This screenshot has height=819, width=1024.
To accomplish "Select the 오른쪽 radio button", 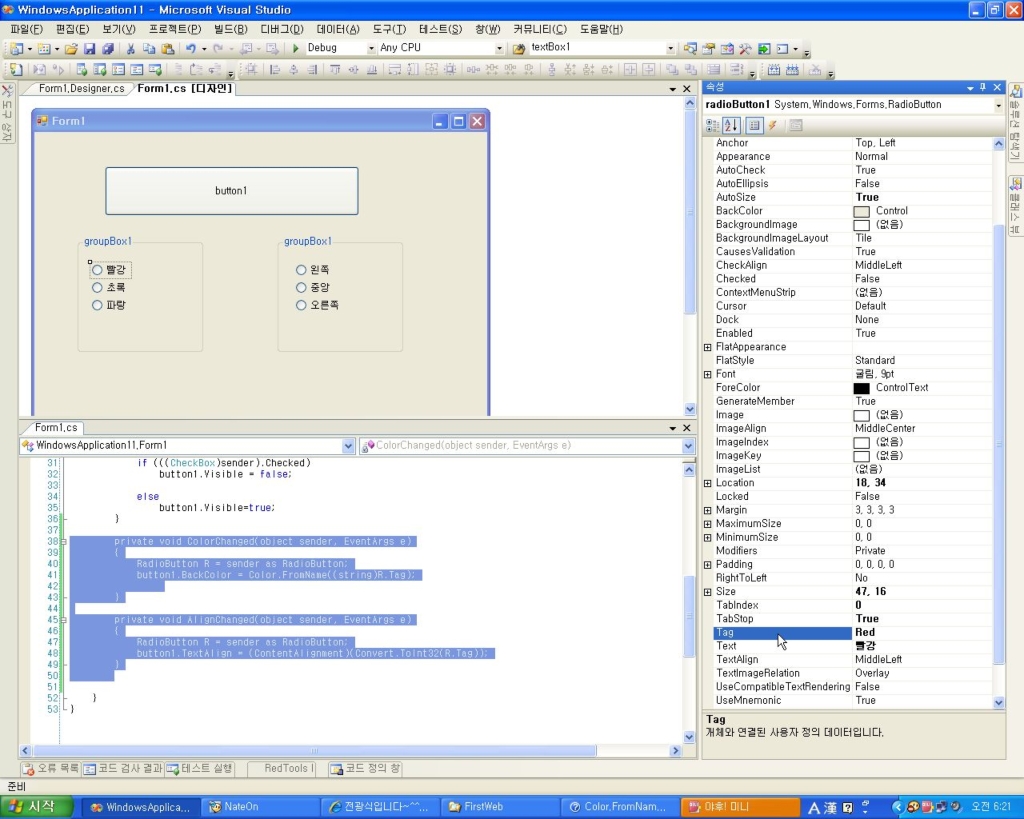I will (317, 305).
